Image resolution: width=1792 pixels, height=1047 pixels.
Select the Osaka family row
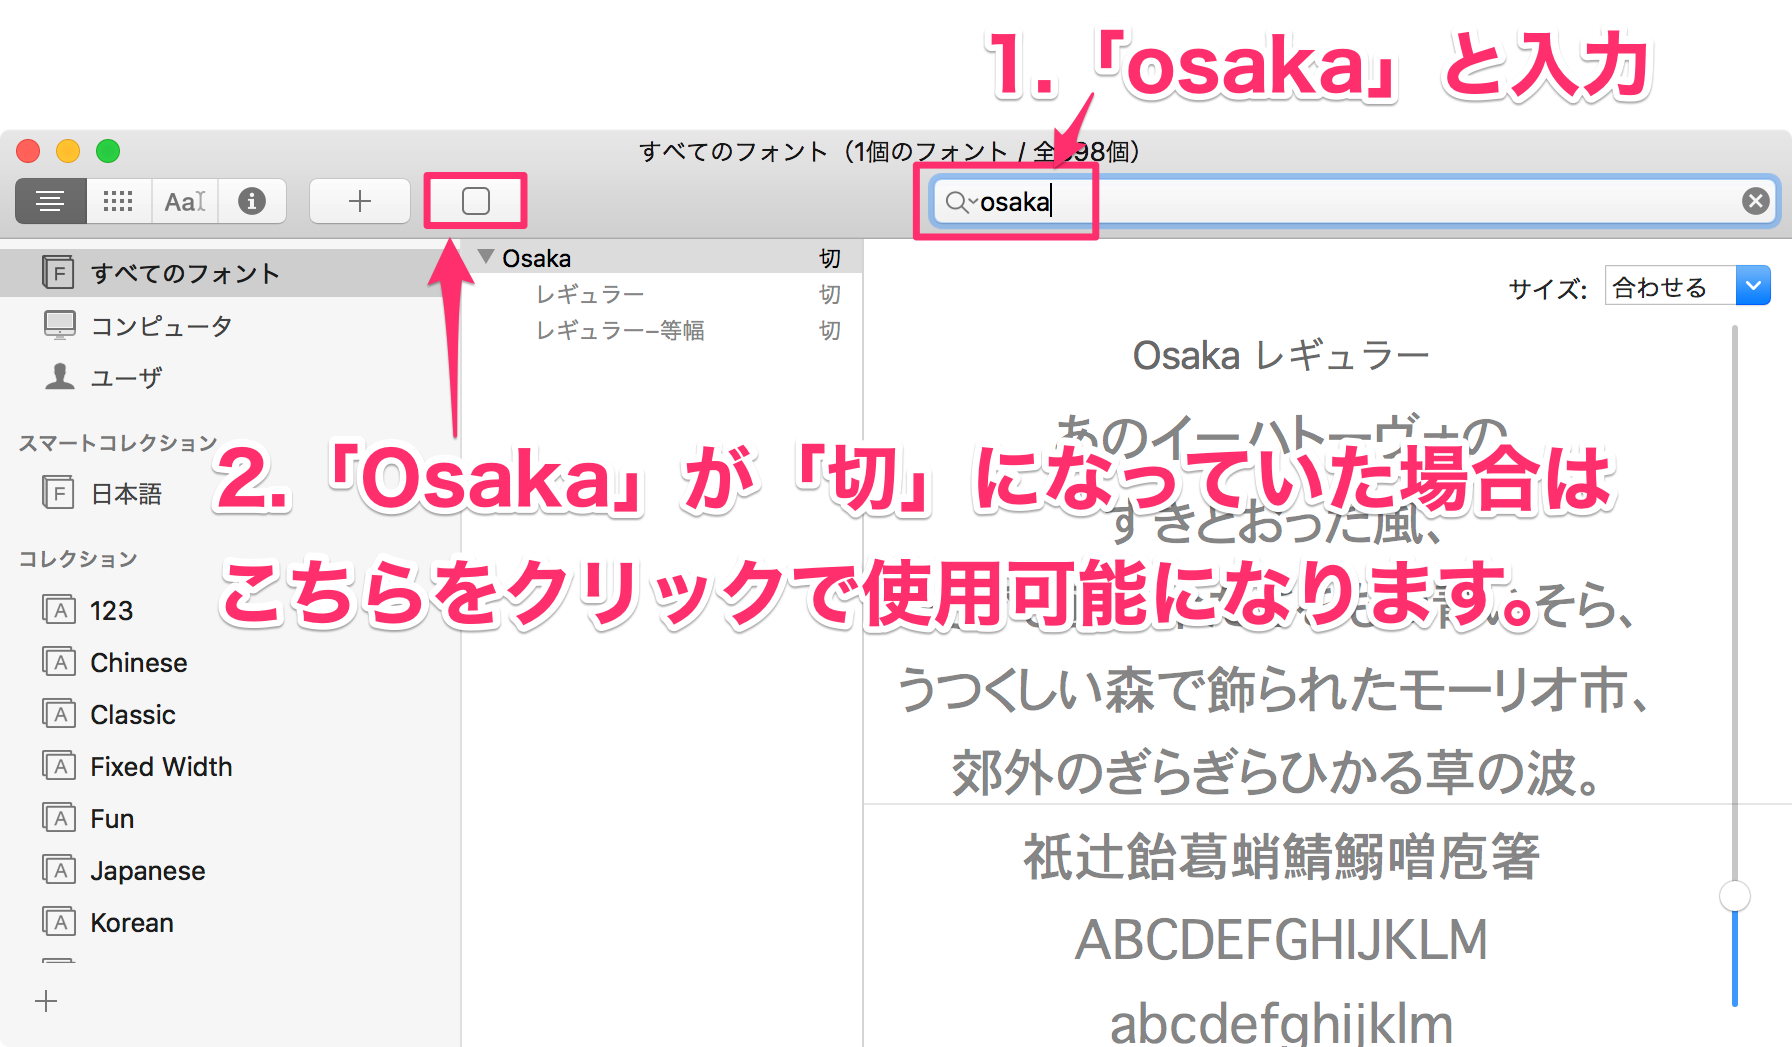coord(662,258)
